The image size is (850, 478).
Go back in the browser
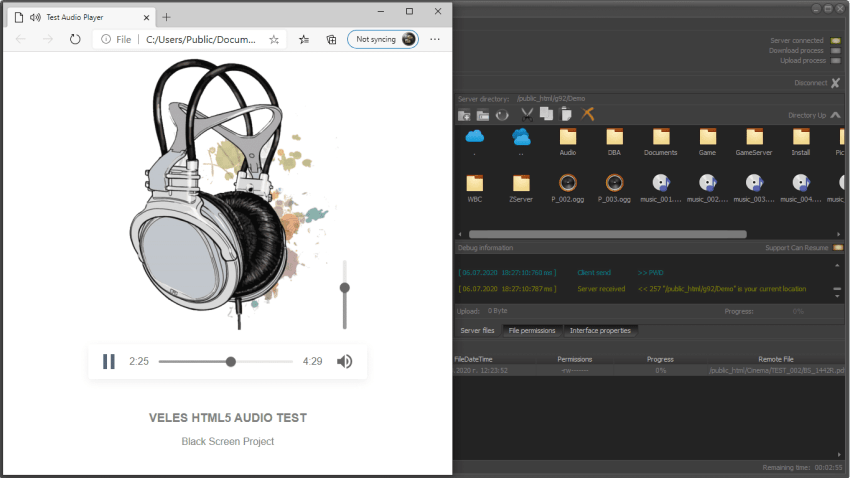point(21,39)
